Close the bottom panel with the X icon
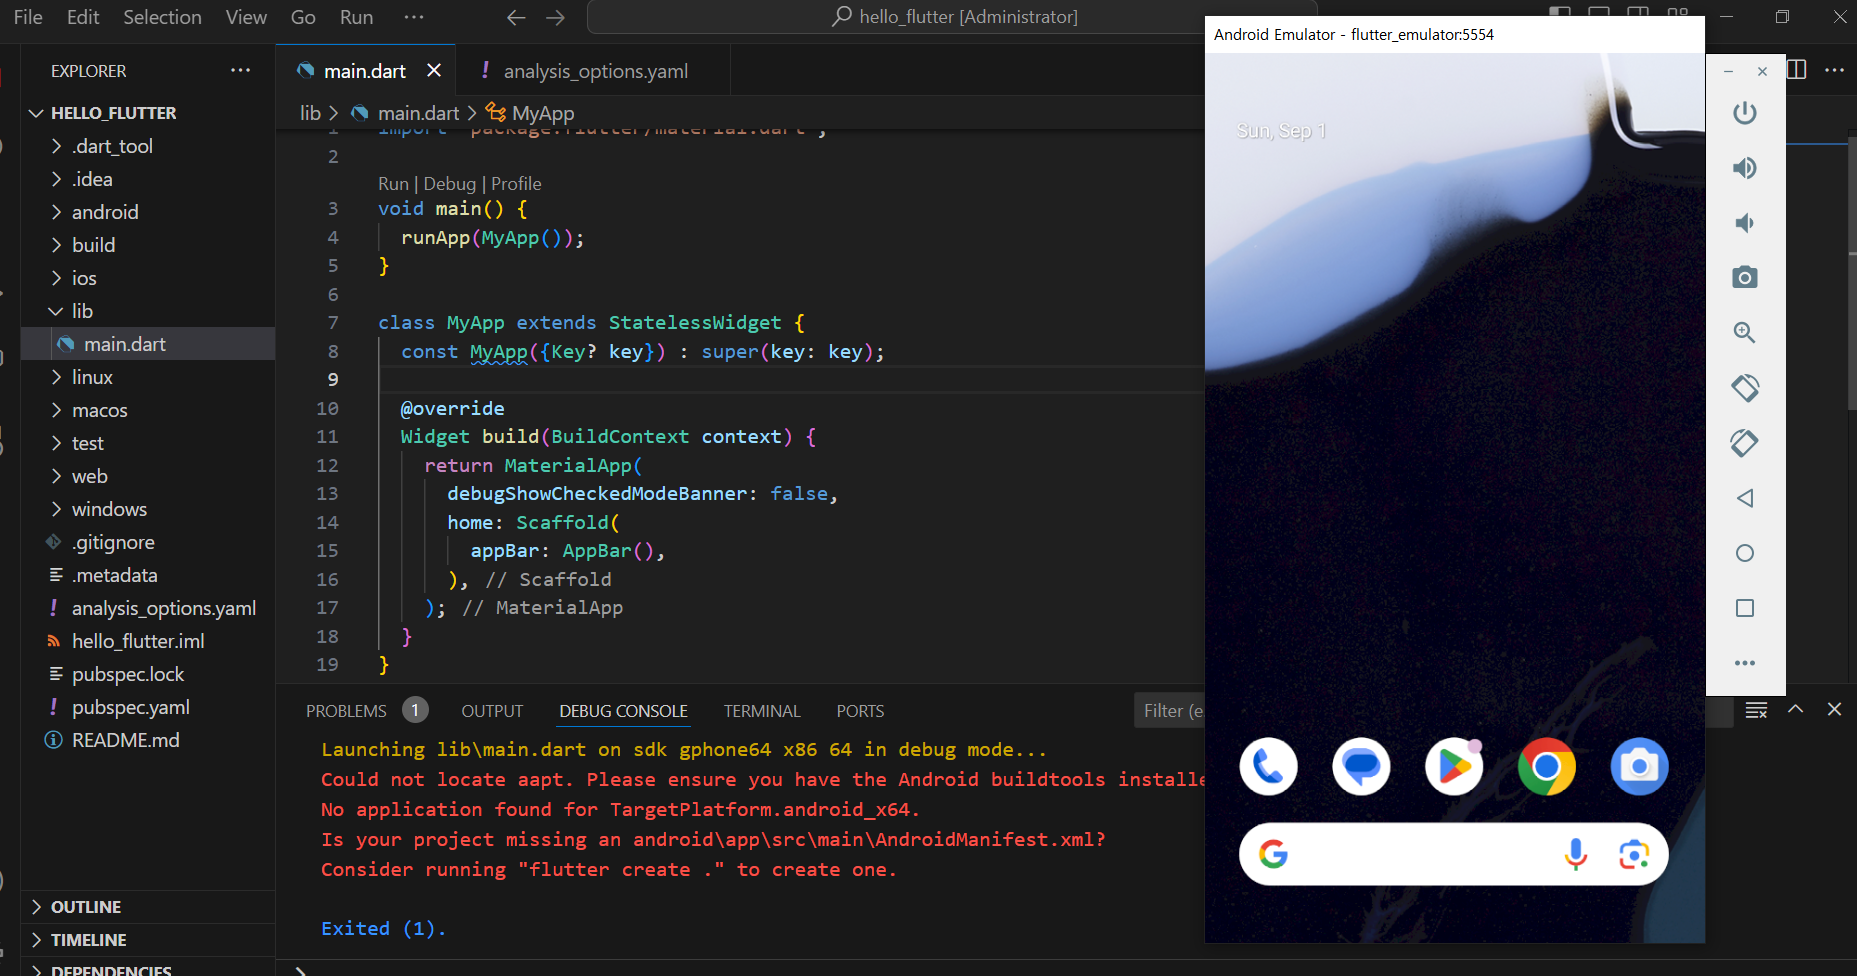Viewport: 1857px width, 976px height. pos(1834,709)
